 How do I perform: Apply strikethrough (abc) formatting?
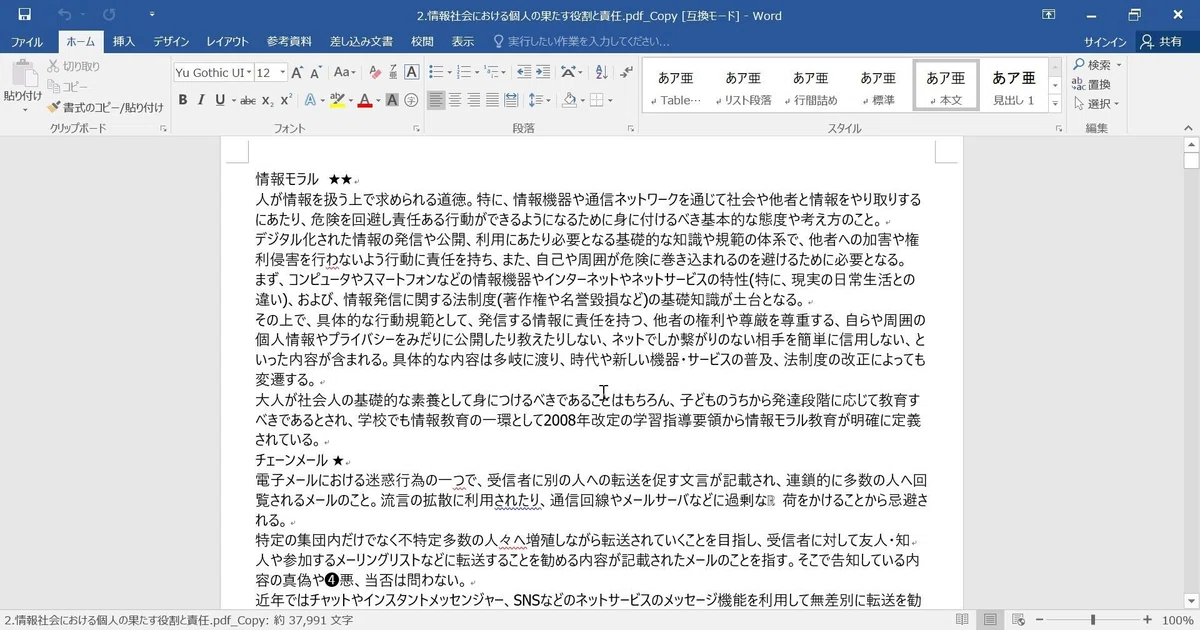point(247,100)
